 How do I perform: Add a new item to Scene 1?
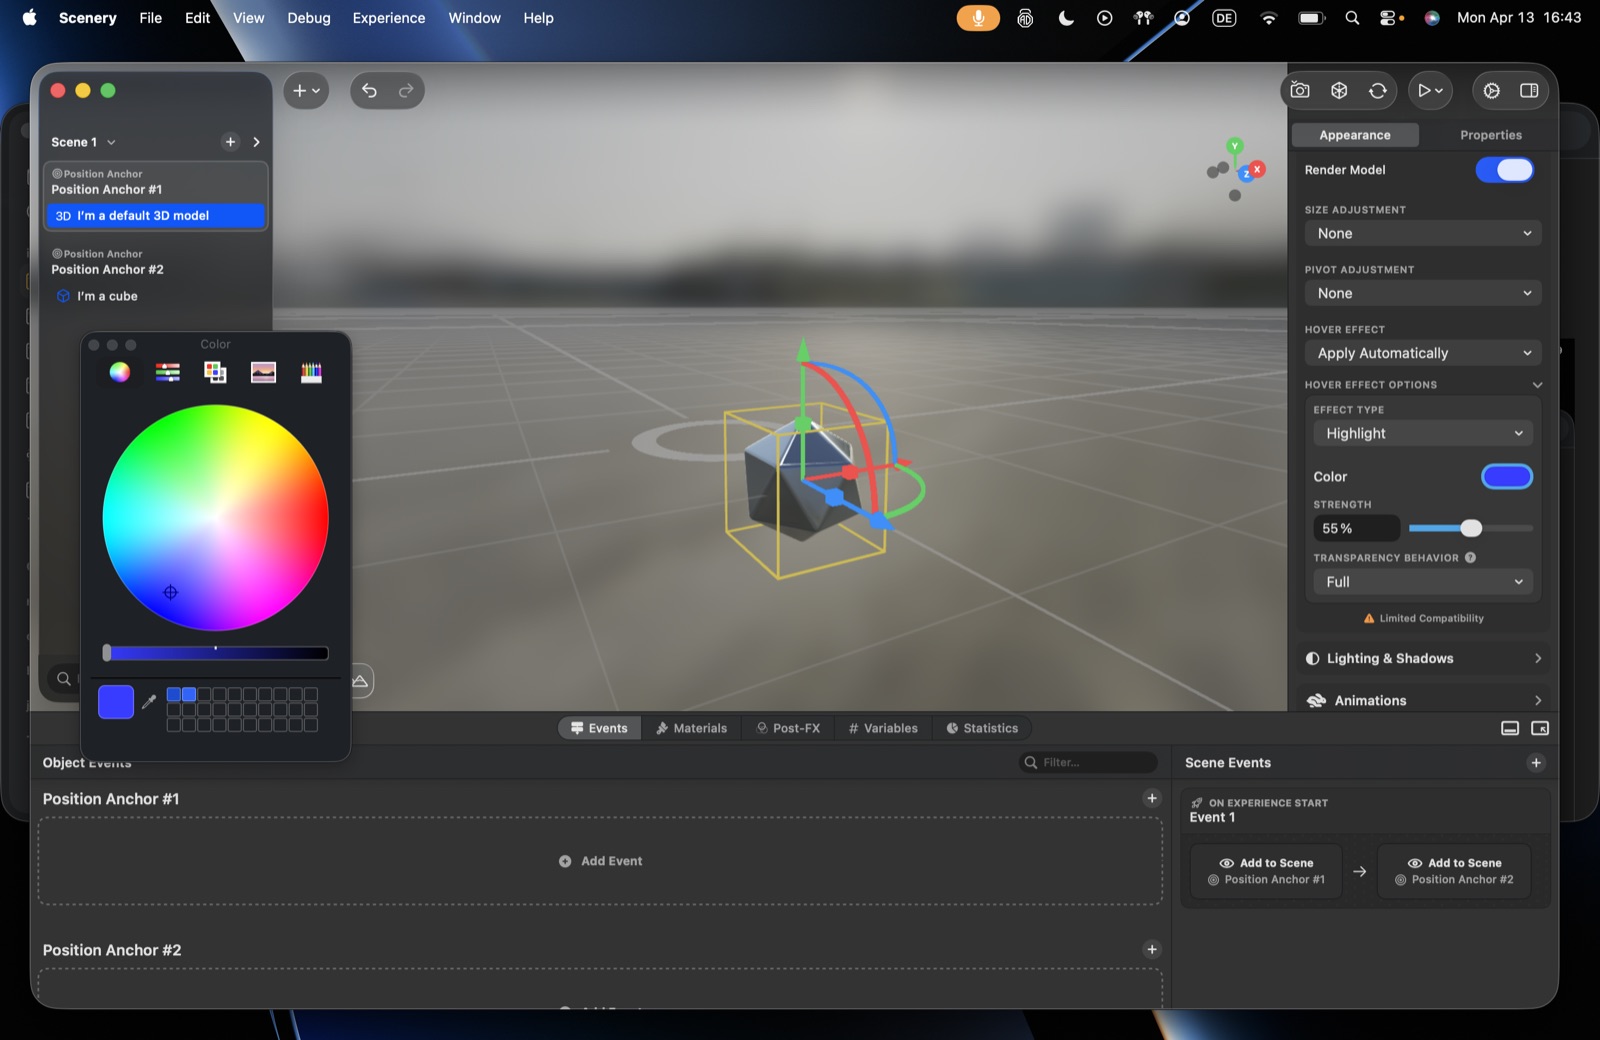pyautogui.click(x=231, y=142)
